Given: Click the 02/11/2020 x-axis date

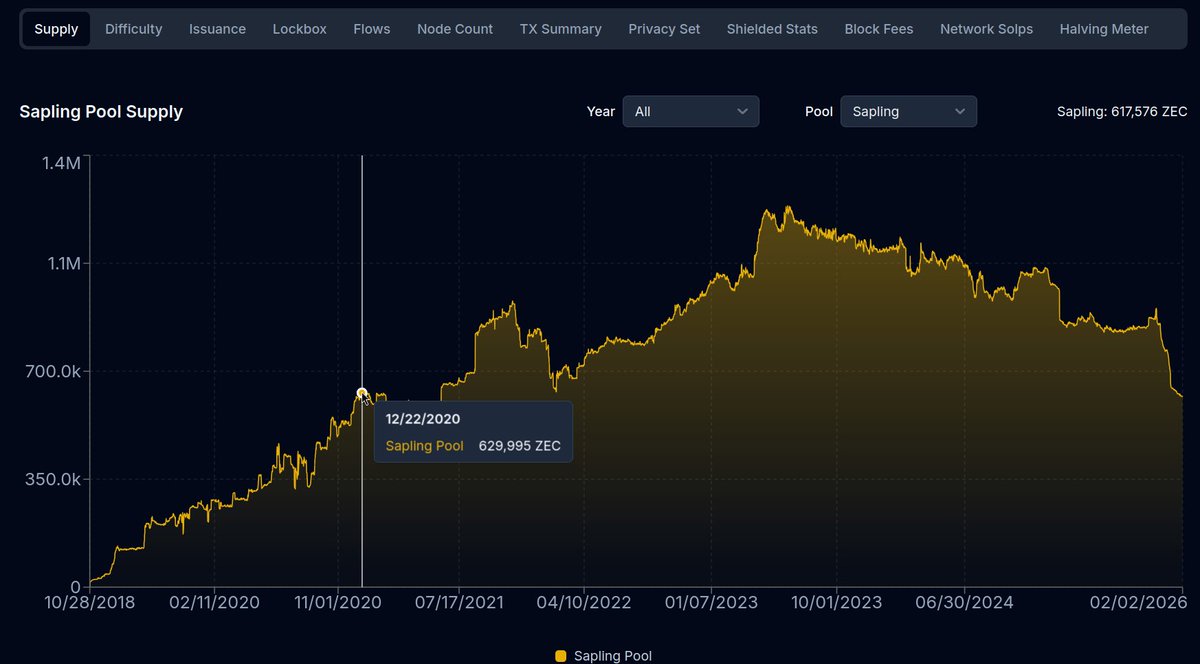Looking at the screenshot, I should click(x=214, y=602).
